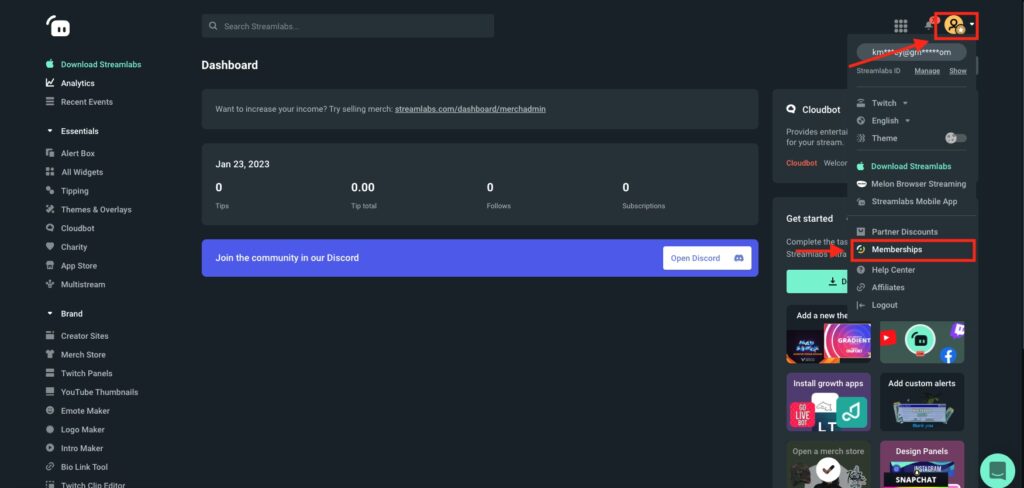The height and width of the screenshot is (488, 1024).
Task: Collapse the Brand section
Action: tap(50, 313)
